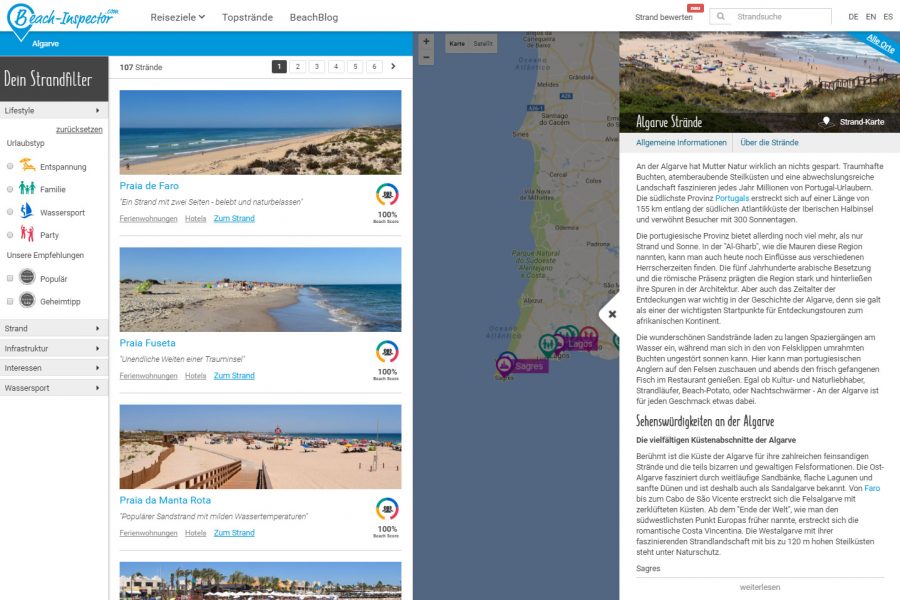Click weiterlesen to expand the description

pyautogui.click(x=759, y=587)
